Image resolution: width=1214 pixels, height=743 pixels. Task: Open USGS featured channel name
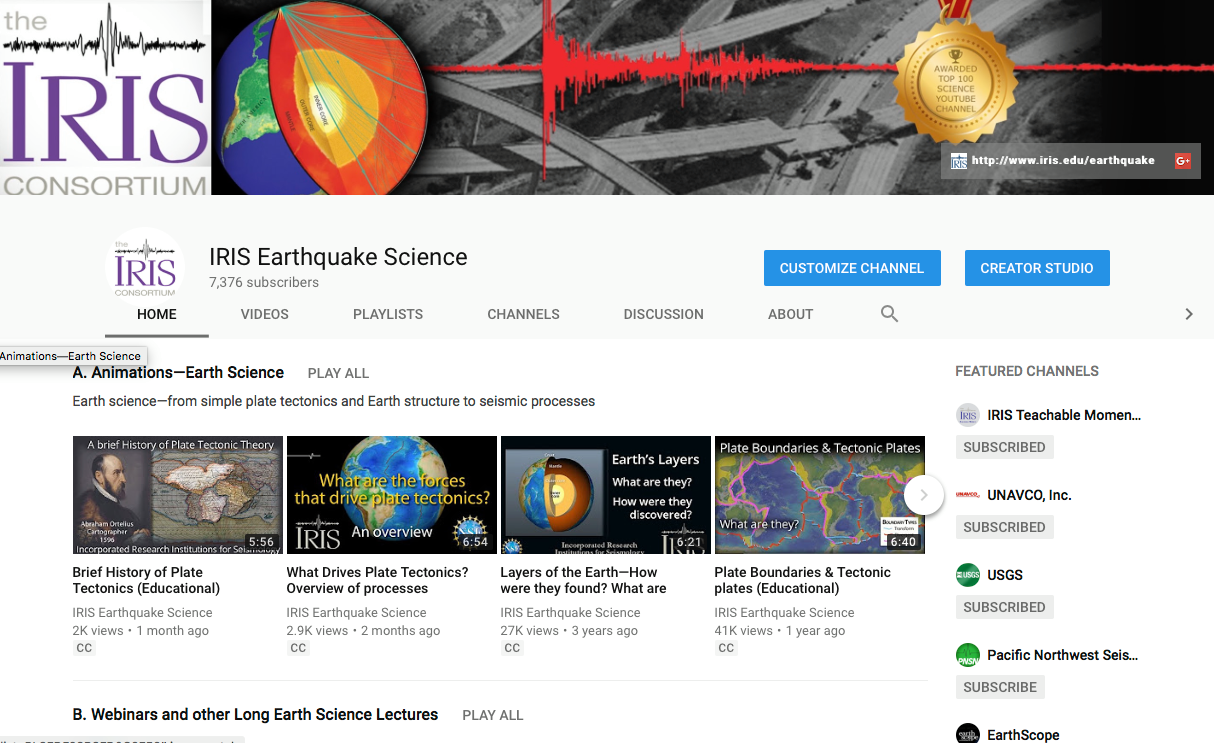[1005, 575]
